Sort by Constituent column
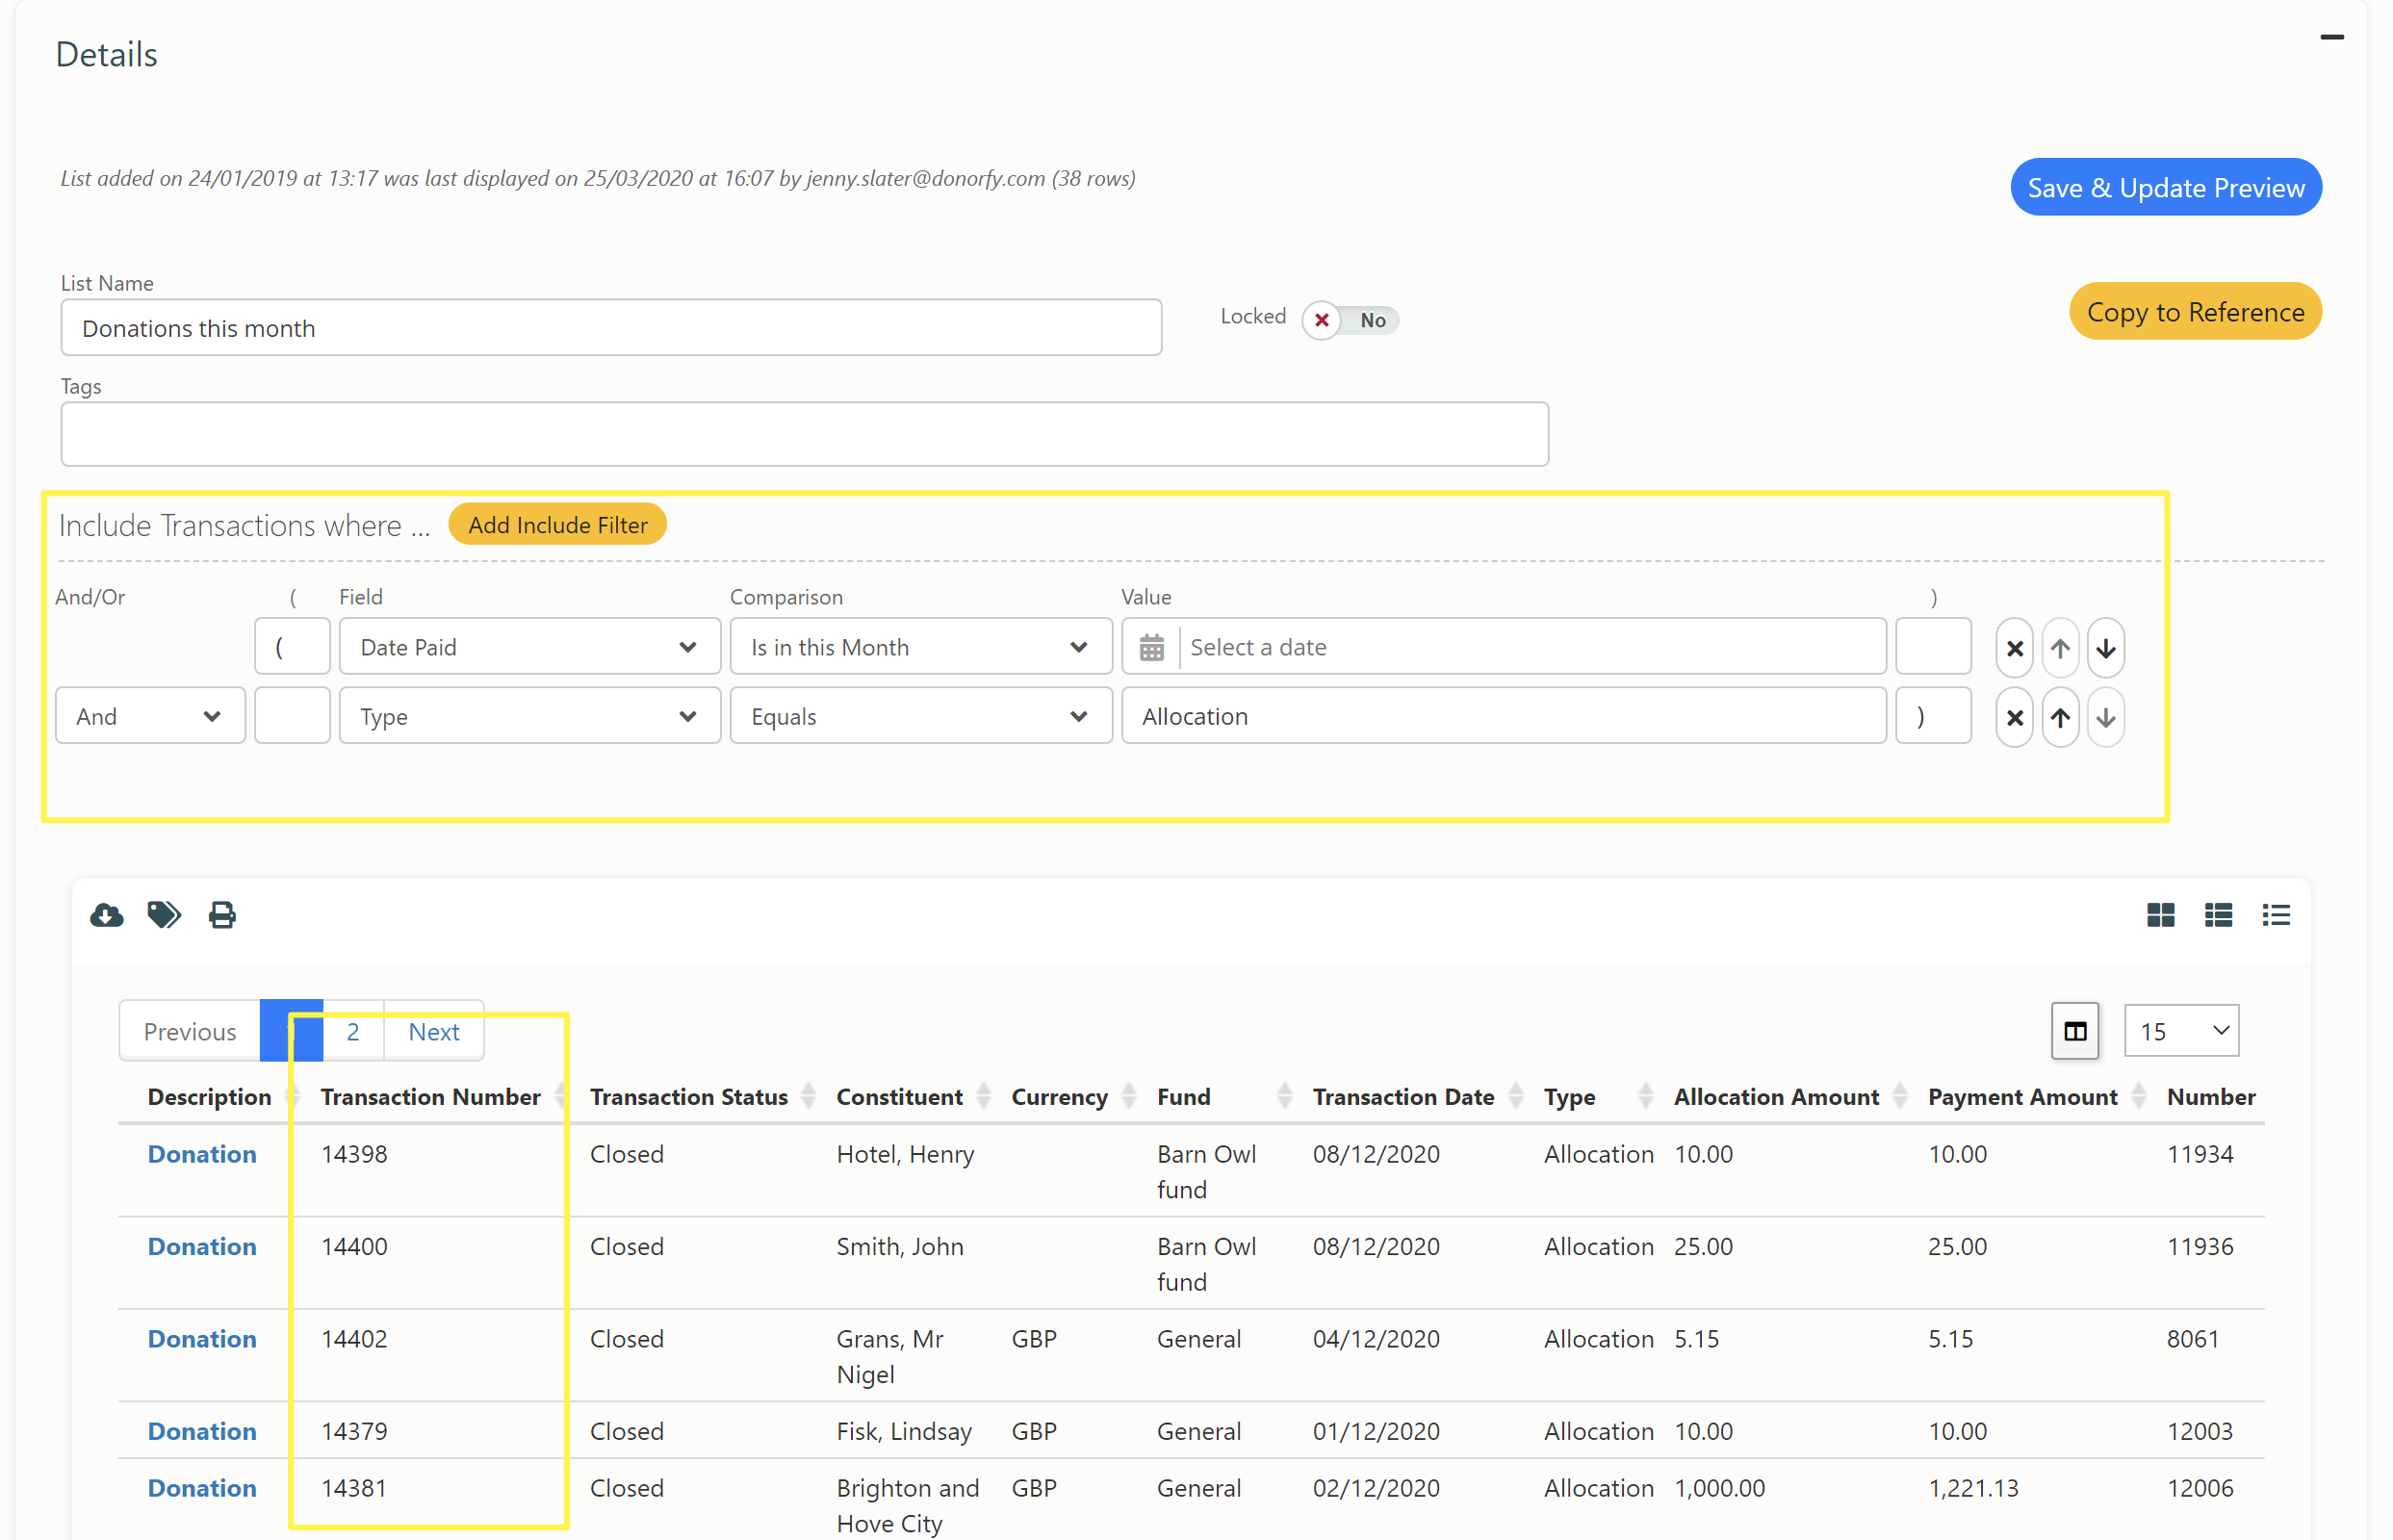Screen dimensions: 2393x1540 click(983, 1097)
